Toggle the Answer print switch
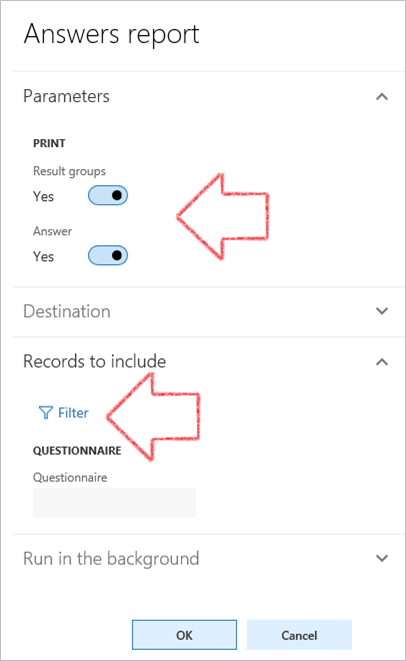The width and height of the screenshot is (406, 661). coord(108,255)
